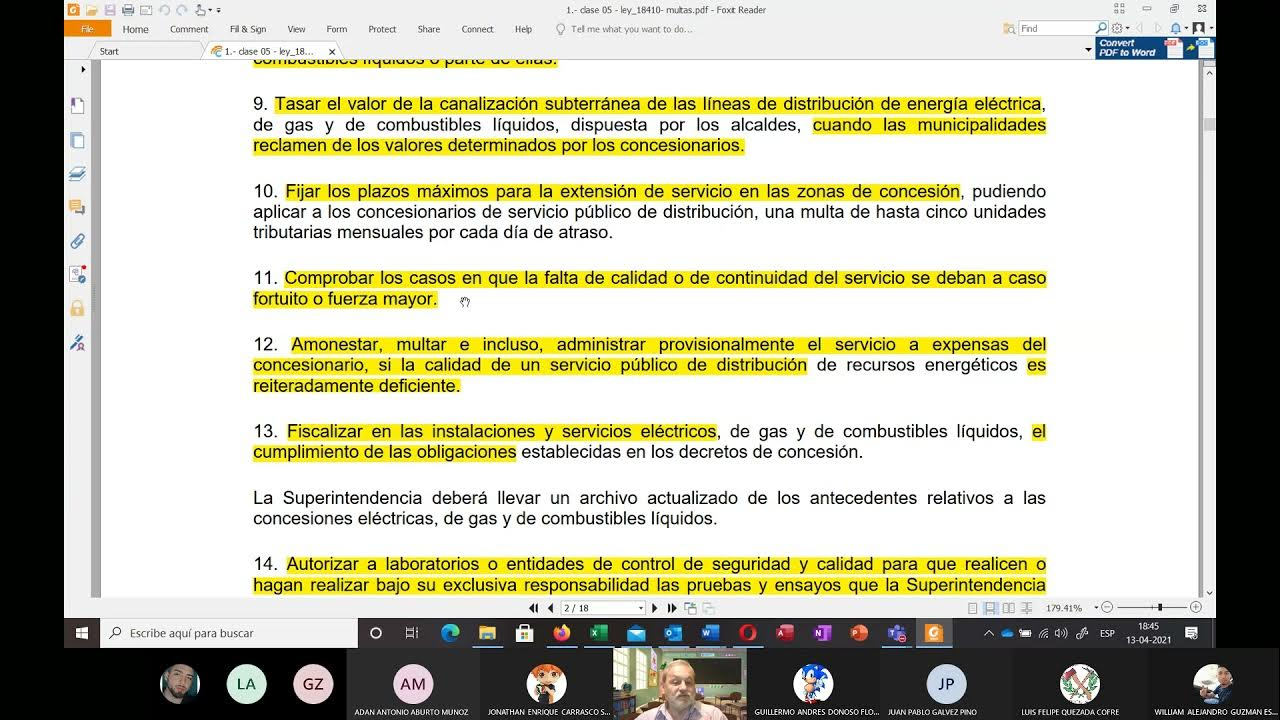Open the comments panel in sidebar

point(77,207)
